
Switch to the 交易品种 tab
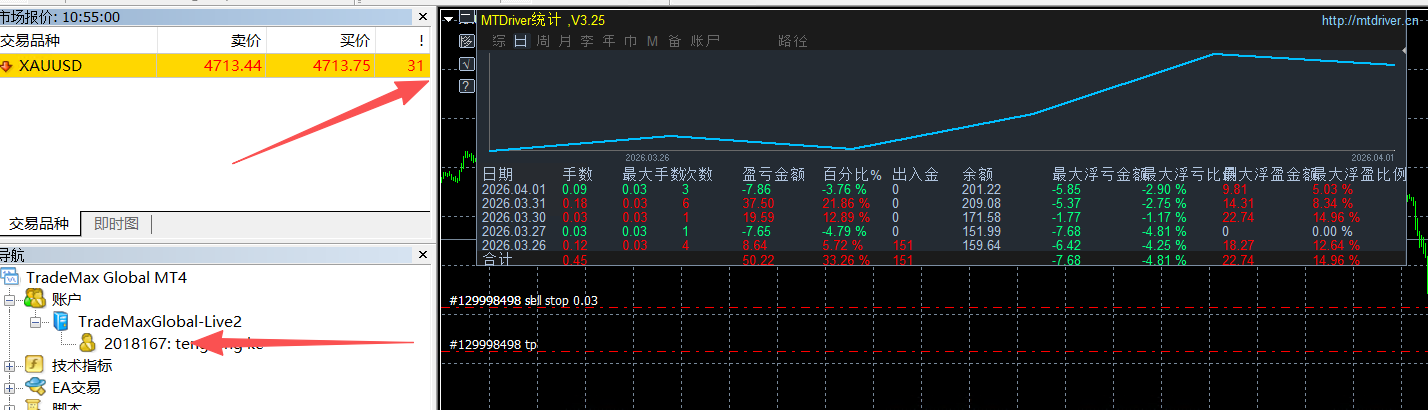coord(40,224)
